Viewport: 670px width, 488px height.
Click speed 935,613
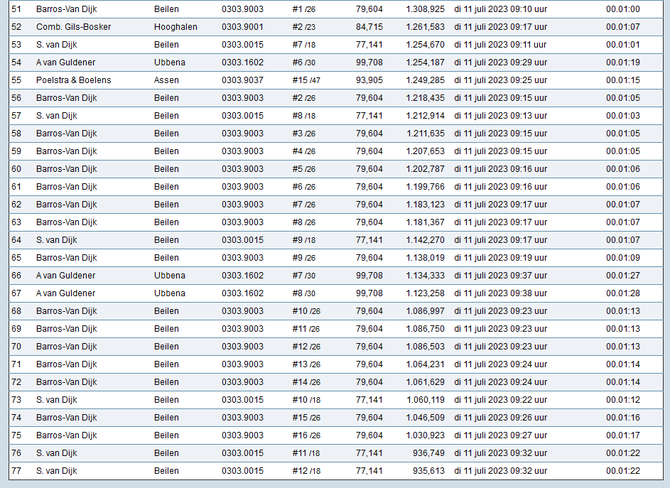[x=428, y=470]
